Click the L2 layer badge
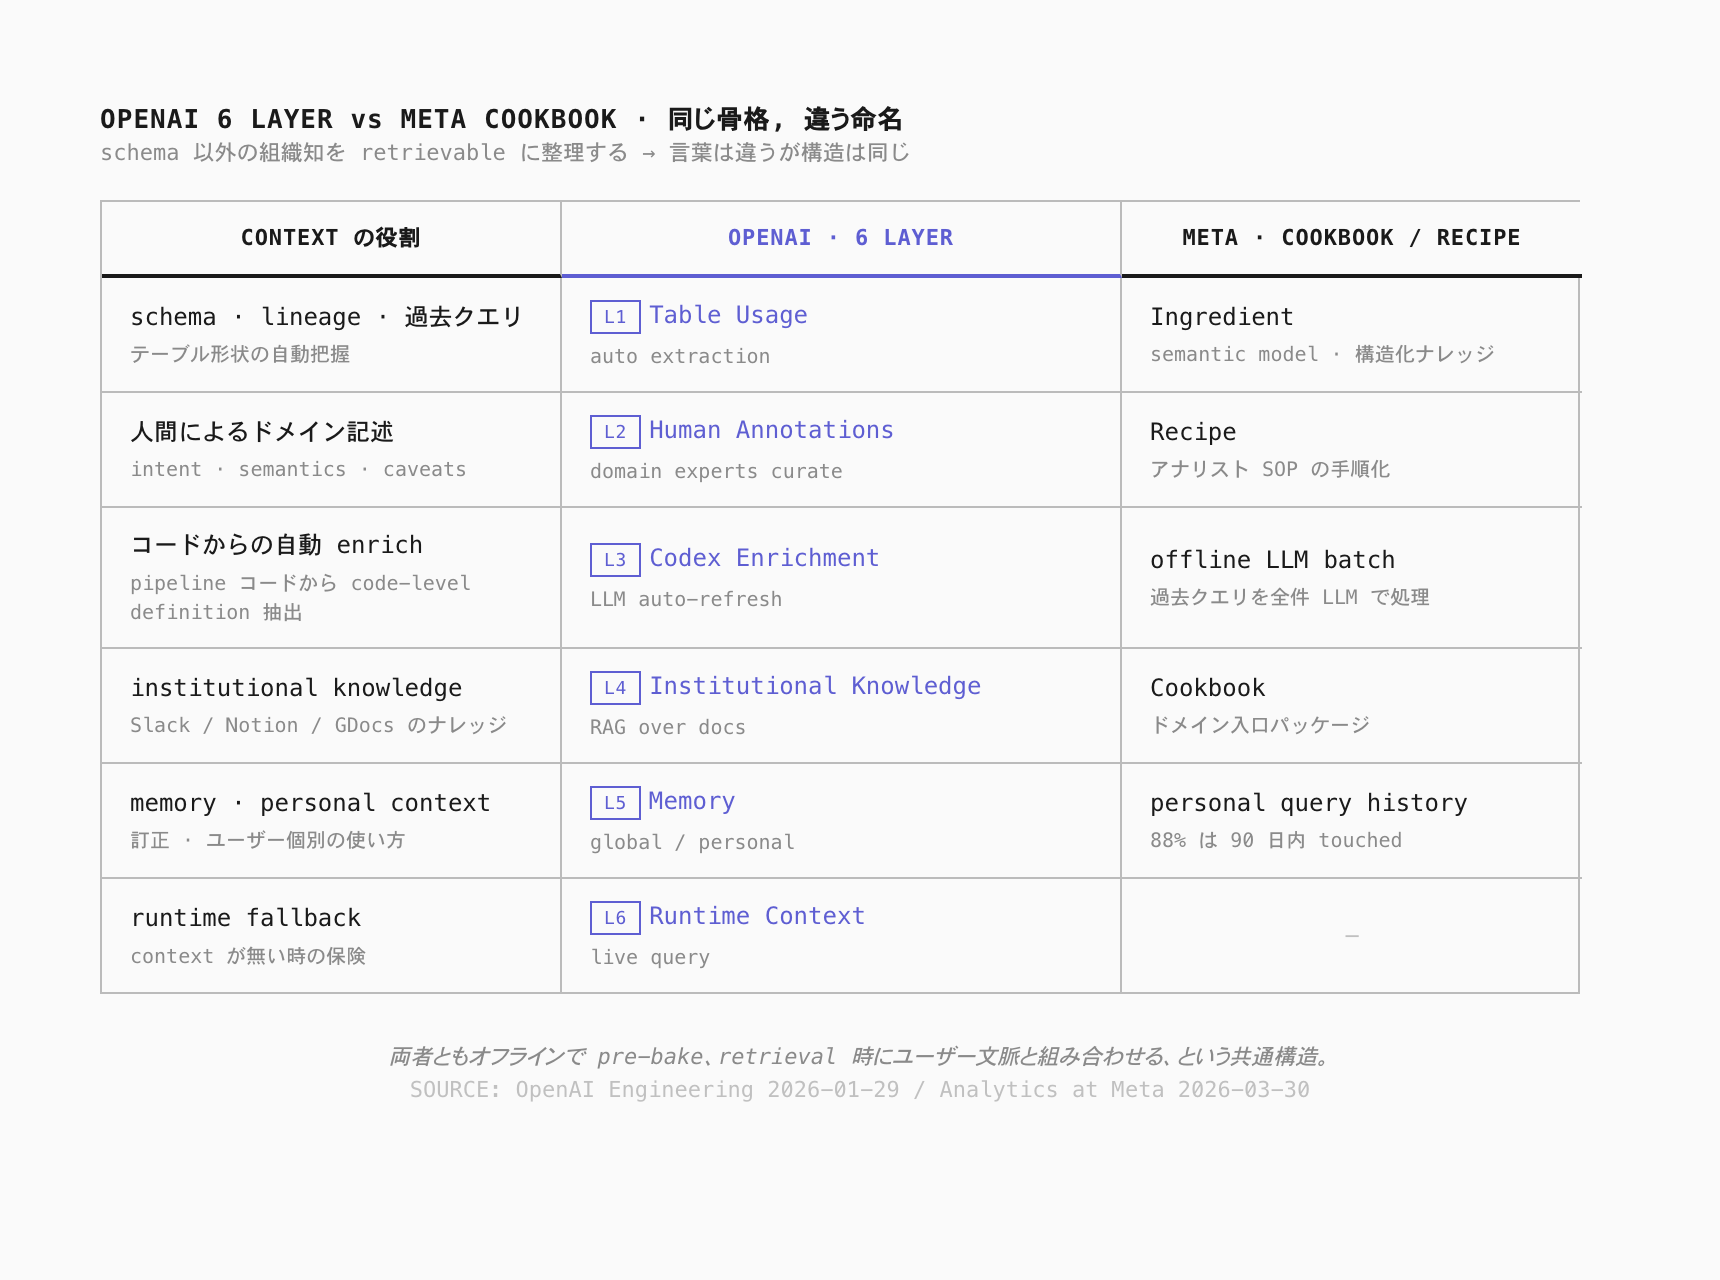 point(615,432)
